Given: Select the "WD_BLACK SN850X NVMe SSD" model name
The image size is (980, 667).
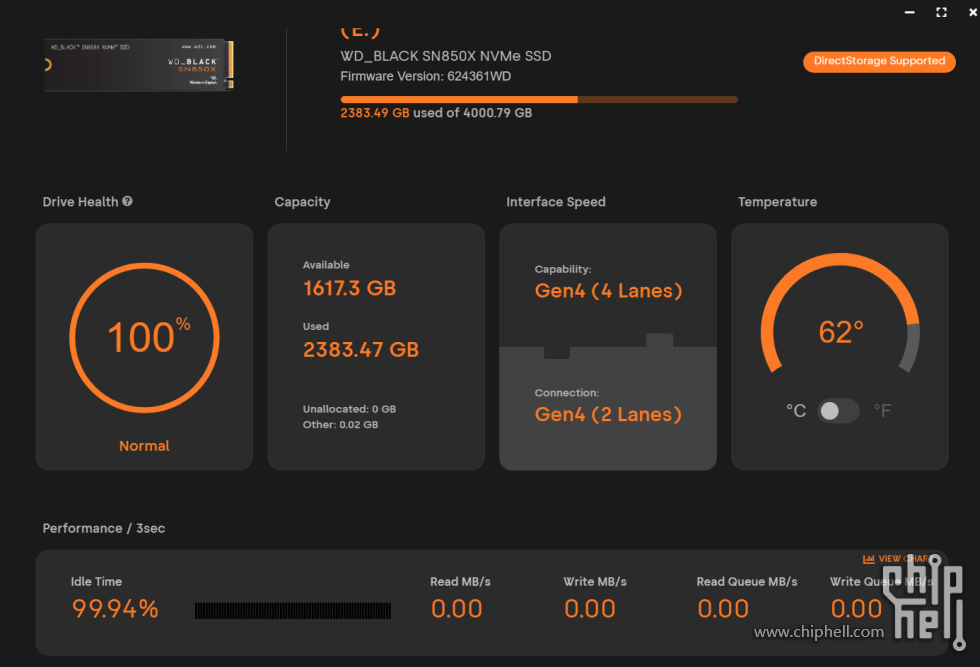Looking at the screenshot, I should point(446,56).
